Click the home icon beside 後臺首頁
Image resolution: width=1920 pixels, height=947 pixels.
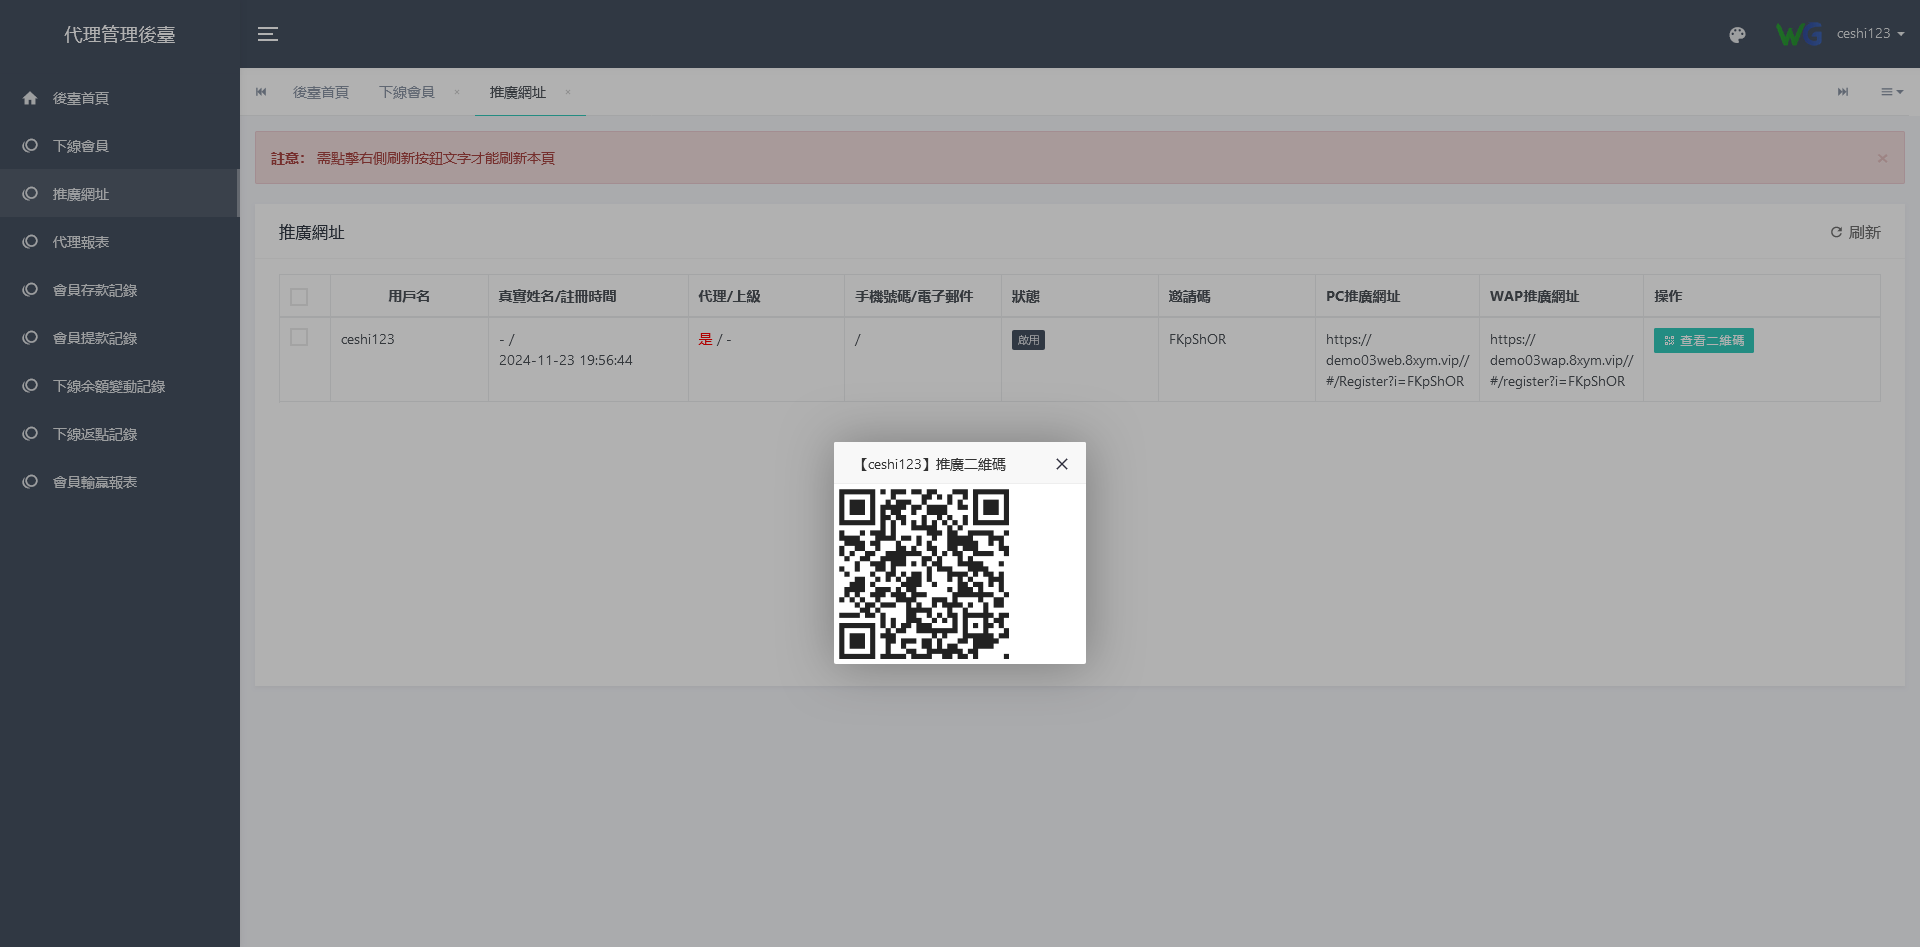coord(30,98)
